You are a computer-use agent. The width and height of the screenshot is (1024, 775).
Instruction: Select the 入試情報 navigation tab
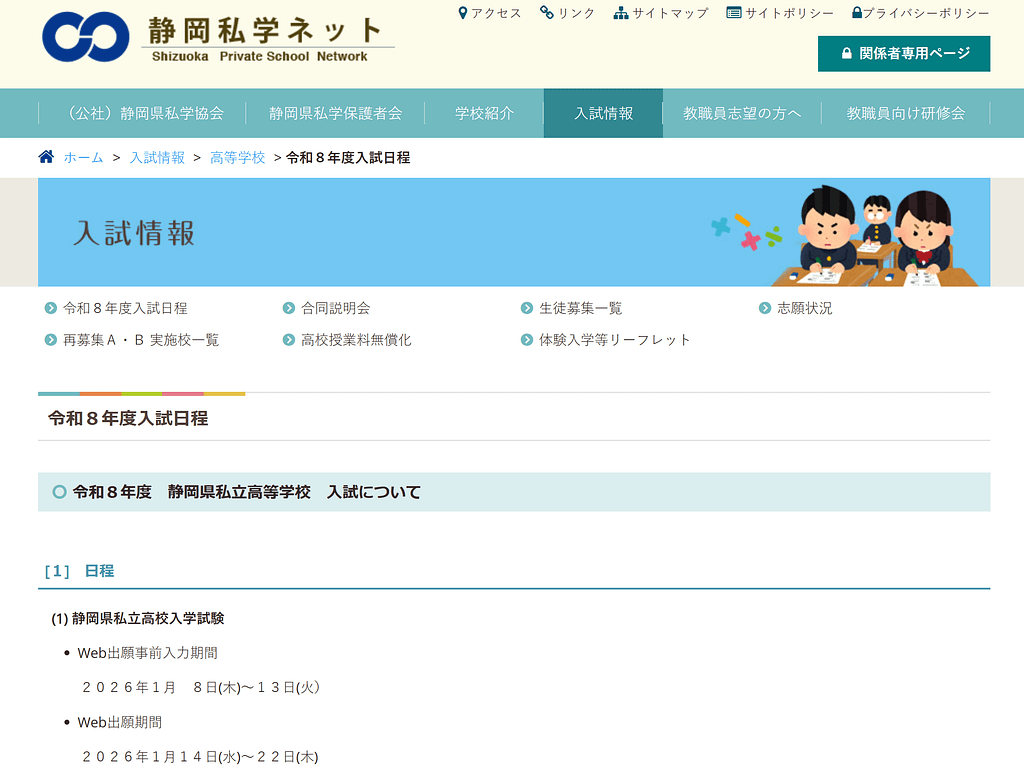point(603,113)
